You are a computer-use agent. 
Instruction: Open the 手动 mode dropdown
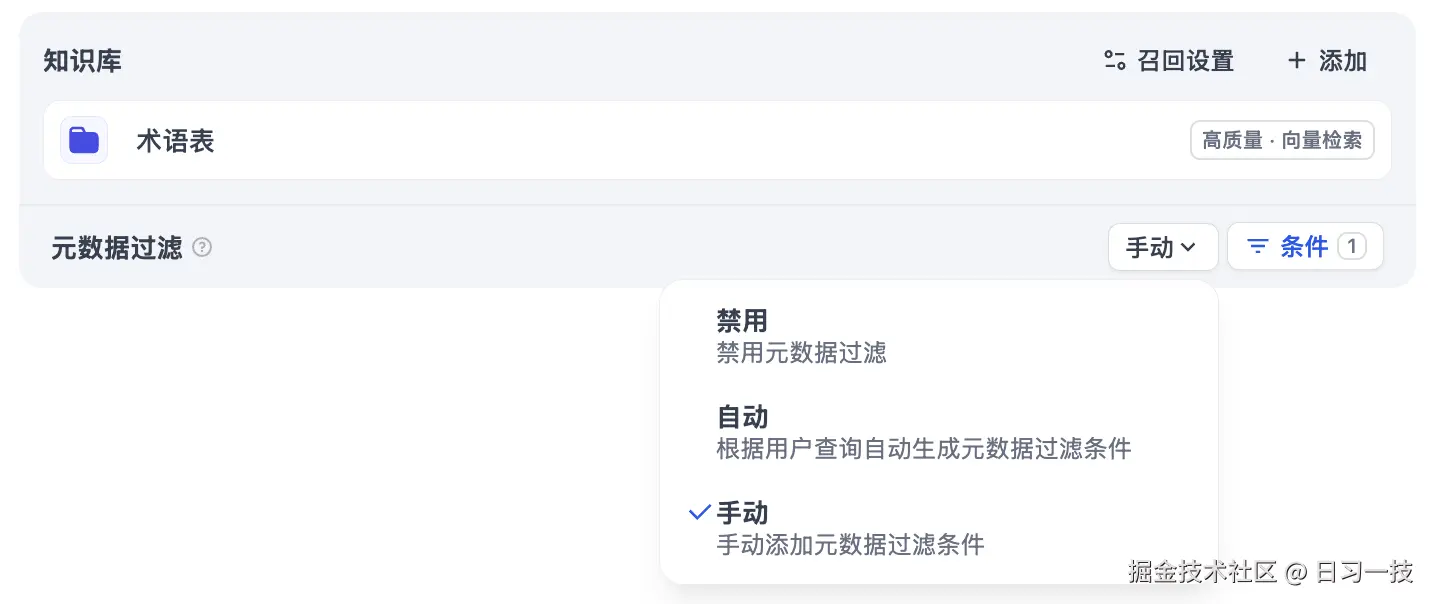pos(1163,247)
